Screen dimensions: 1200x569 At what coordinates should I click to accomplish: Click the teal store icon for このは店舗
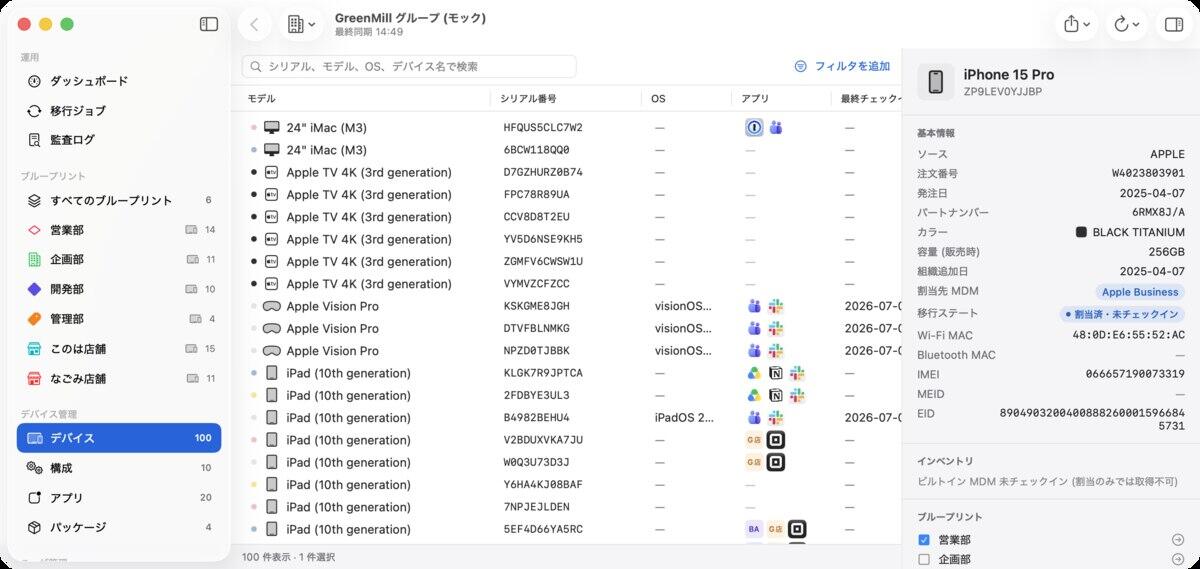[x=34, y=349]
